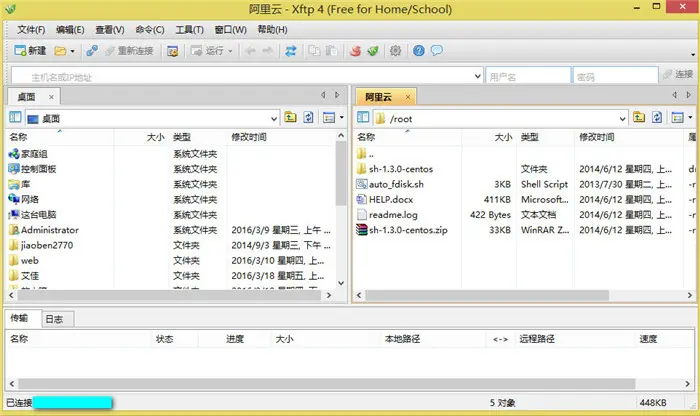The width and height of the screenshot is (700, 416).
Task: Select the web folder in local list
Action: tap(24, 260)
